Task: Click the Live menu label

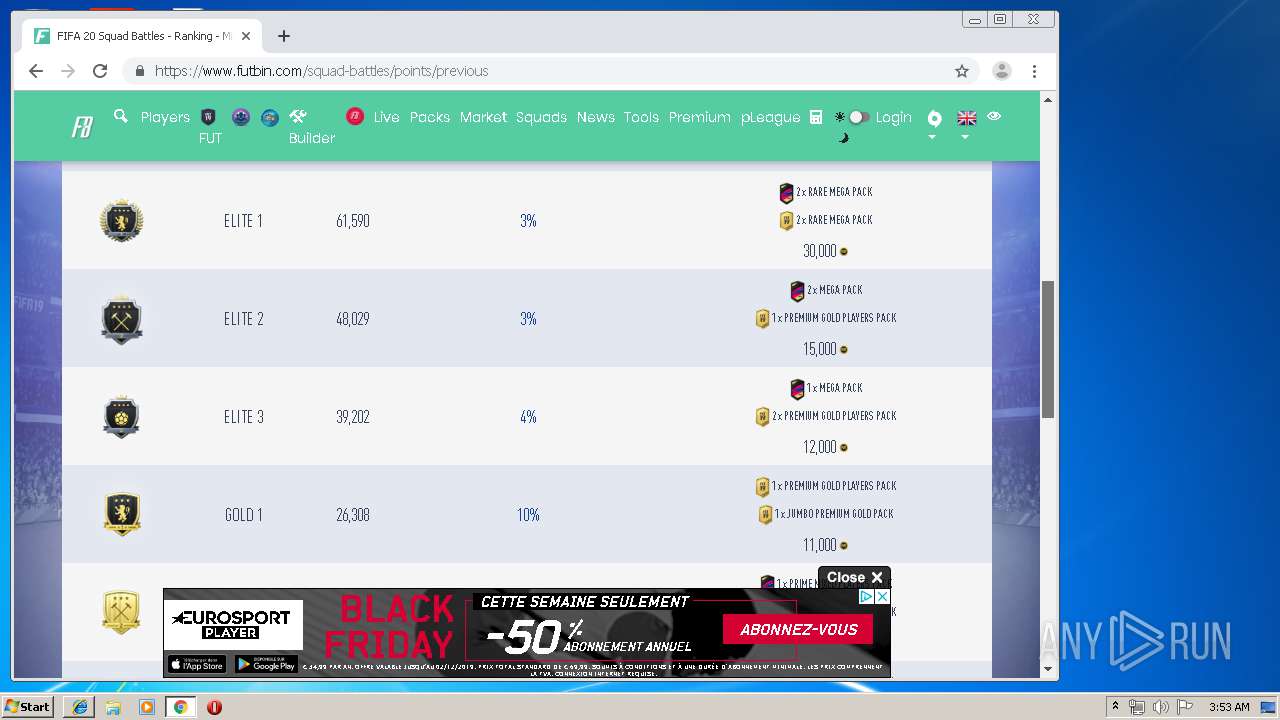Action: point(386,117)
